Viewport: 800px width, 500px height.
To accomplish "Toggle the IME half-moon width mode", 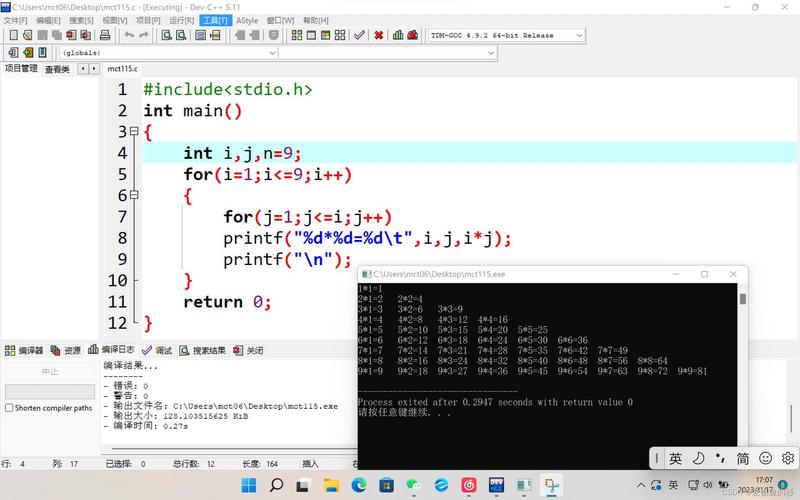I will click(698, 458).
